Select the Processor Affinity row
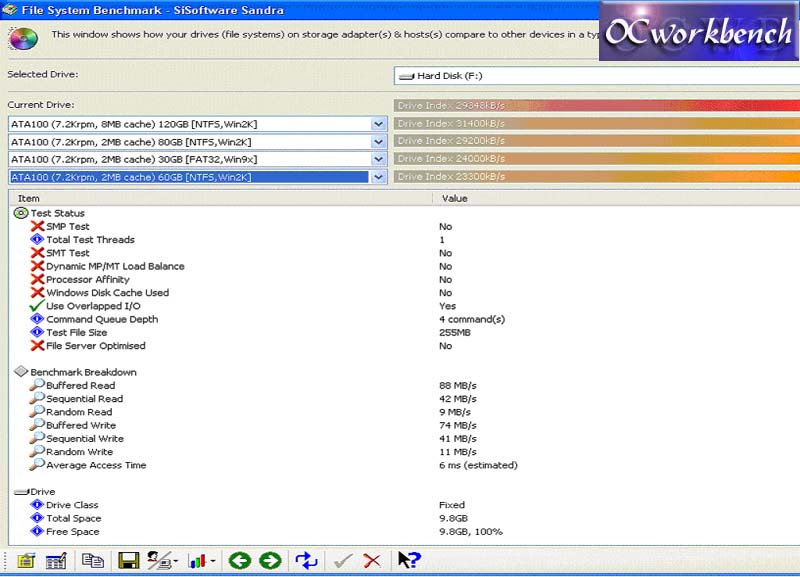Image resolution: width=800 pixels, height=577 pixels. (404, 280)
